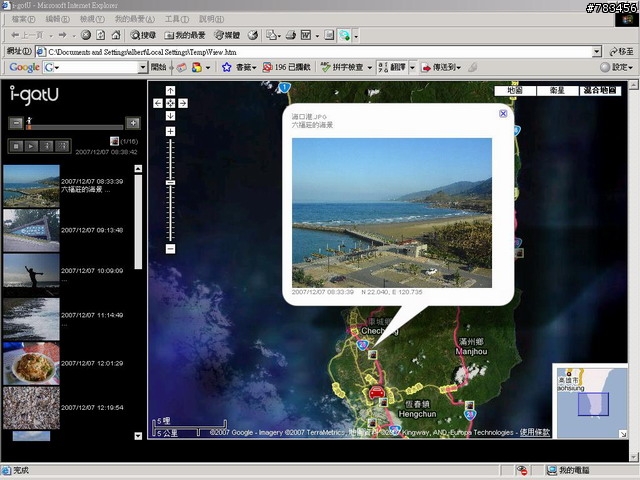
Task: Click the photo list scrollbar thumb
Action: 138,222
